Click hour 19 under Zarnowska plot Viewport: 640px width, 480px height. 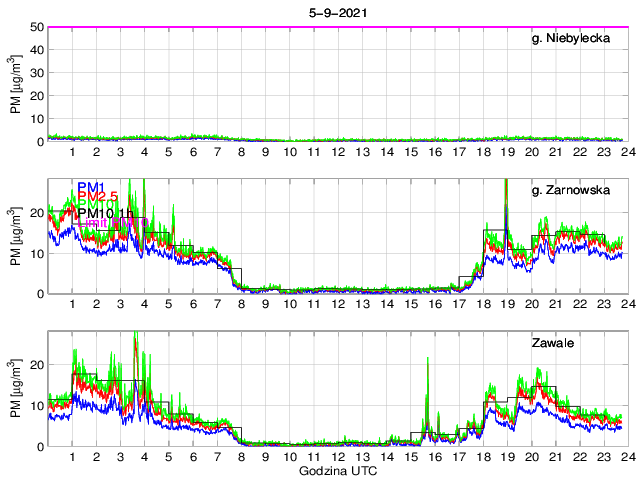click(x=508, y=304)
